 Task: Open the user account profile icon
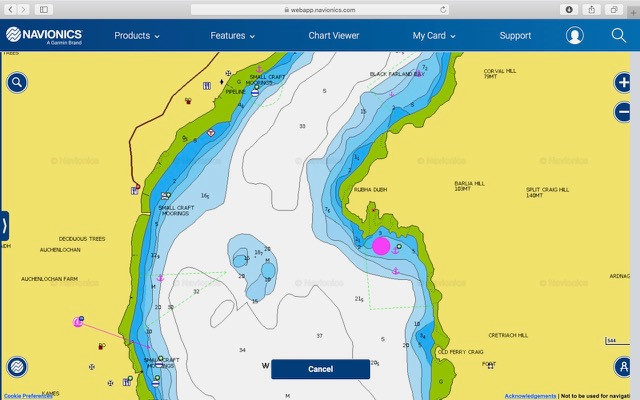click(575, 36)
